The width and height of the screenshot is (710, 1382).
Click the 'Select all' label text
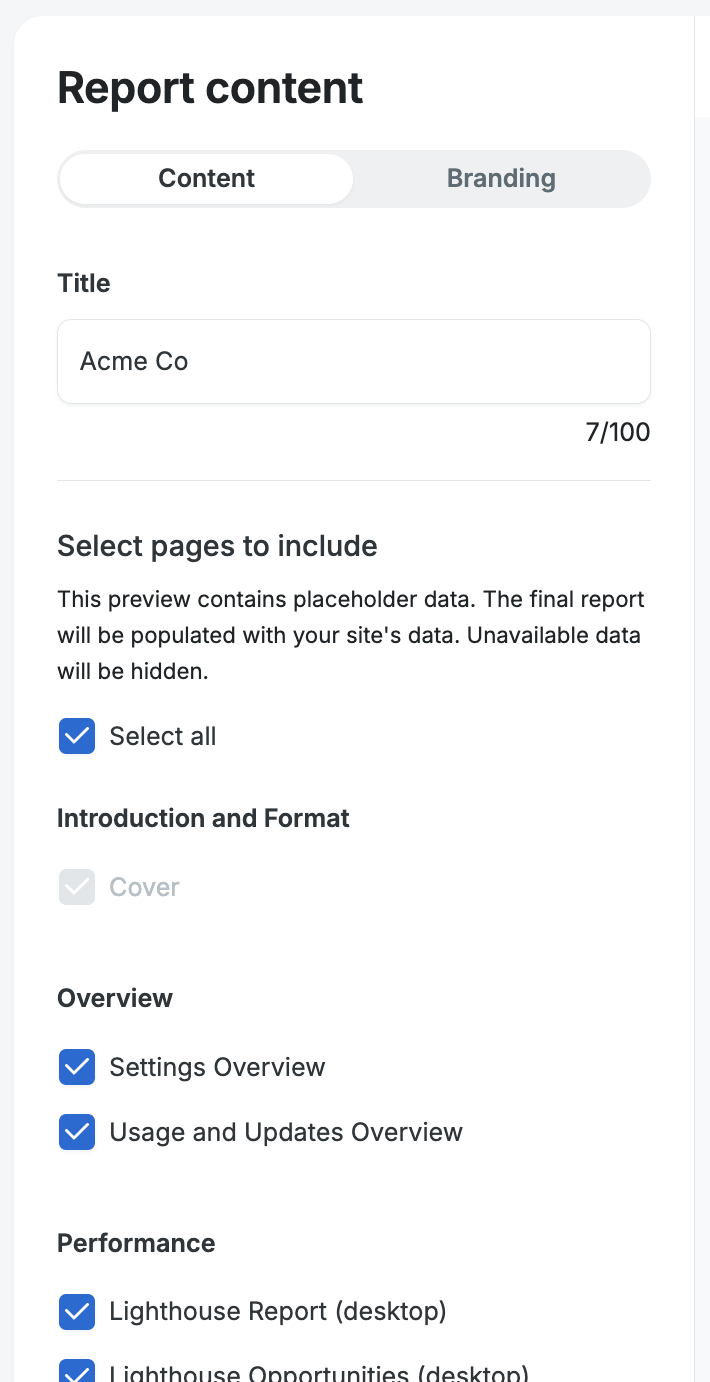pos(163,737)
